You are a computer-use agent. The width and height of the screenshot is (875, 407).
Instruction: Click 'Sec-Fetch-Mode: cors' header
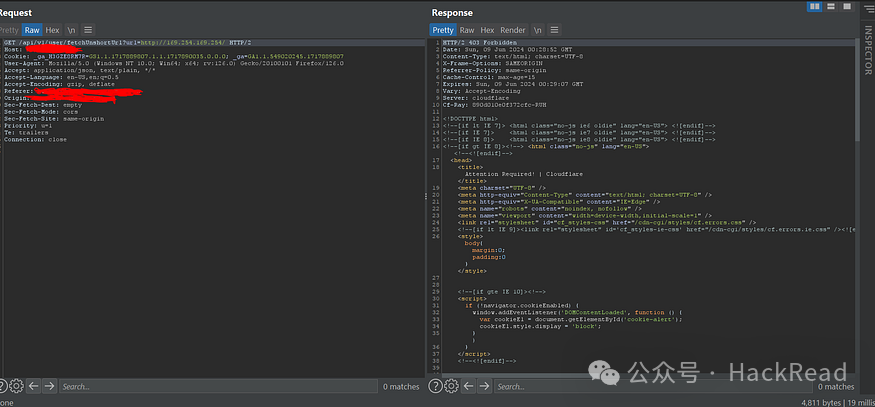coord(41,112)
